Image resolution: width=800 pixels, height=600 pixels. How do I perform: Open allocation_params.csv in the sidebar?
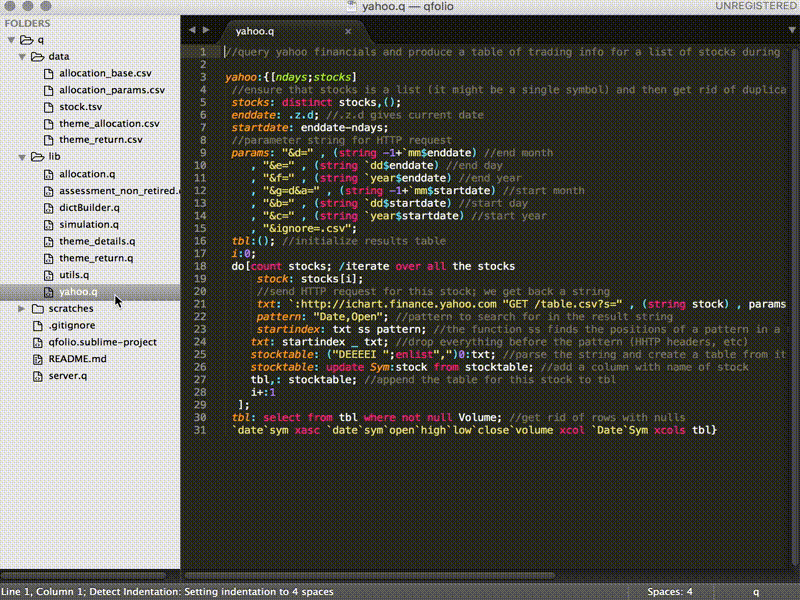click(x=112, y=90)
